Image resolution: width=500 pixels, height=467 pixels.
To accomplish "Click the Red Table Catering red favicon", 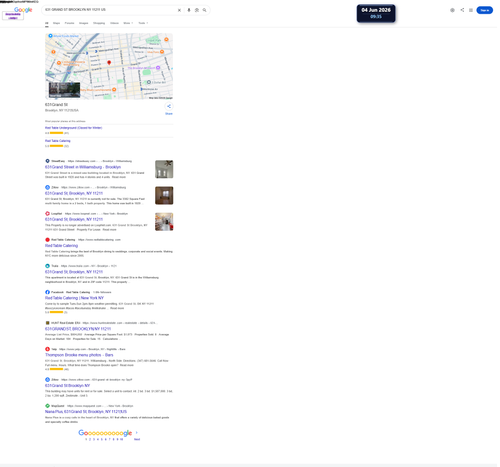I will pyautogui.click(x=47, y=240).
